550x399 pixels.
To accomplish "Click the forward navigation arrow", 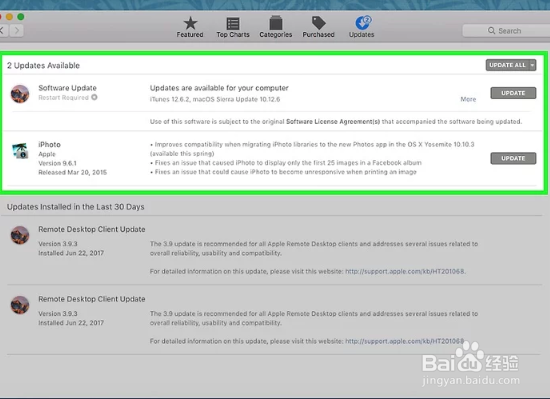I will (x=16, y=31).
